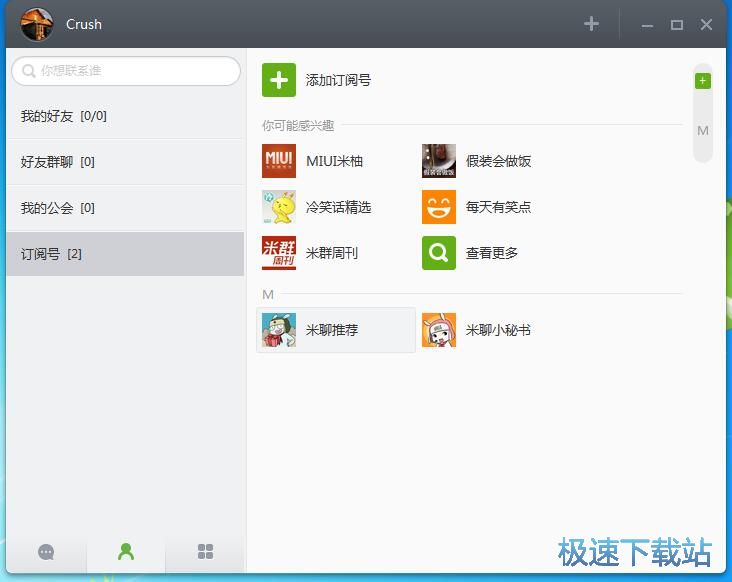The height and width of the screenshot is (582, 732).
Task: Click the 查看更多 link text
Action: pyautogui.click(x=492, y=253)
